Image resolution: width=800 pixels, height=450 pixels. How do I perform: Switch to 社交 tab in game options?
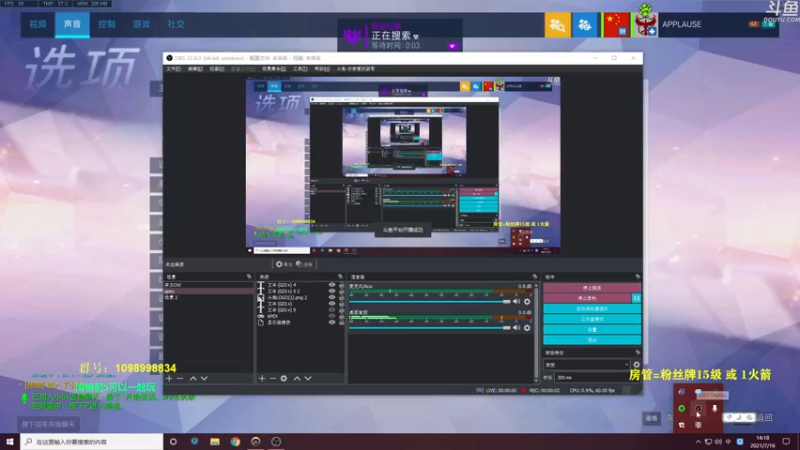point(176,24)
